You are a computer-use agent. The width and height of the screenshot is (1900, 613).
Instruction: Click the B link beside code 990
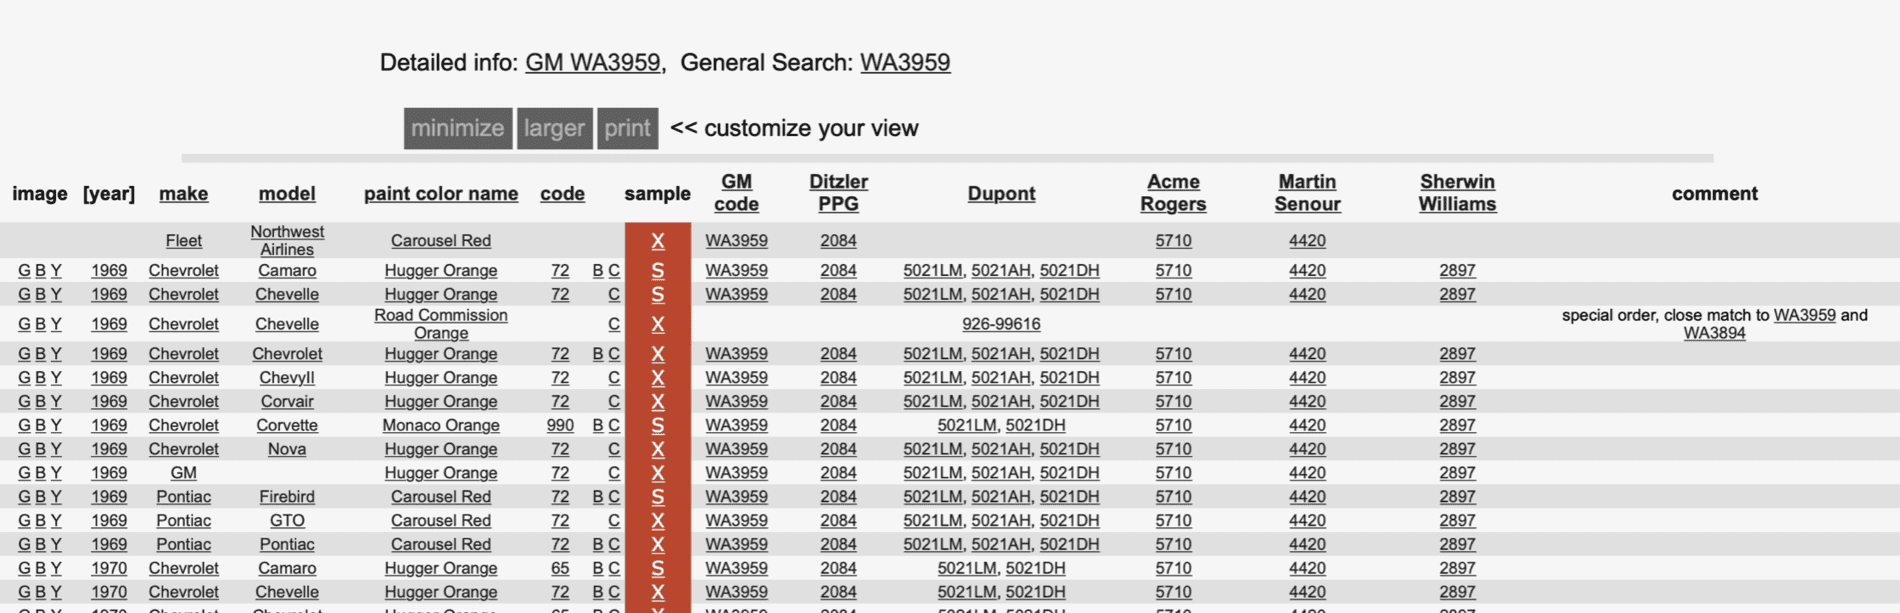598,425
